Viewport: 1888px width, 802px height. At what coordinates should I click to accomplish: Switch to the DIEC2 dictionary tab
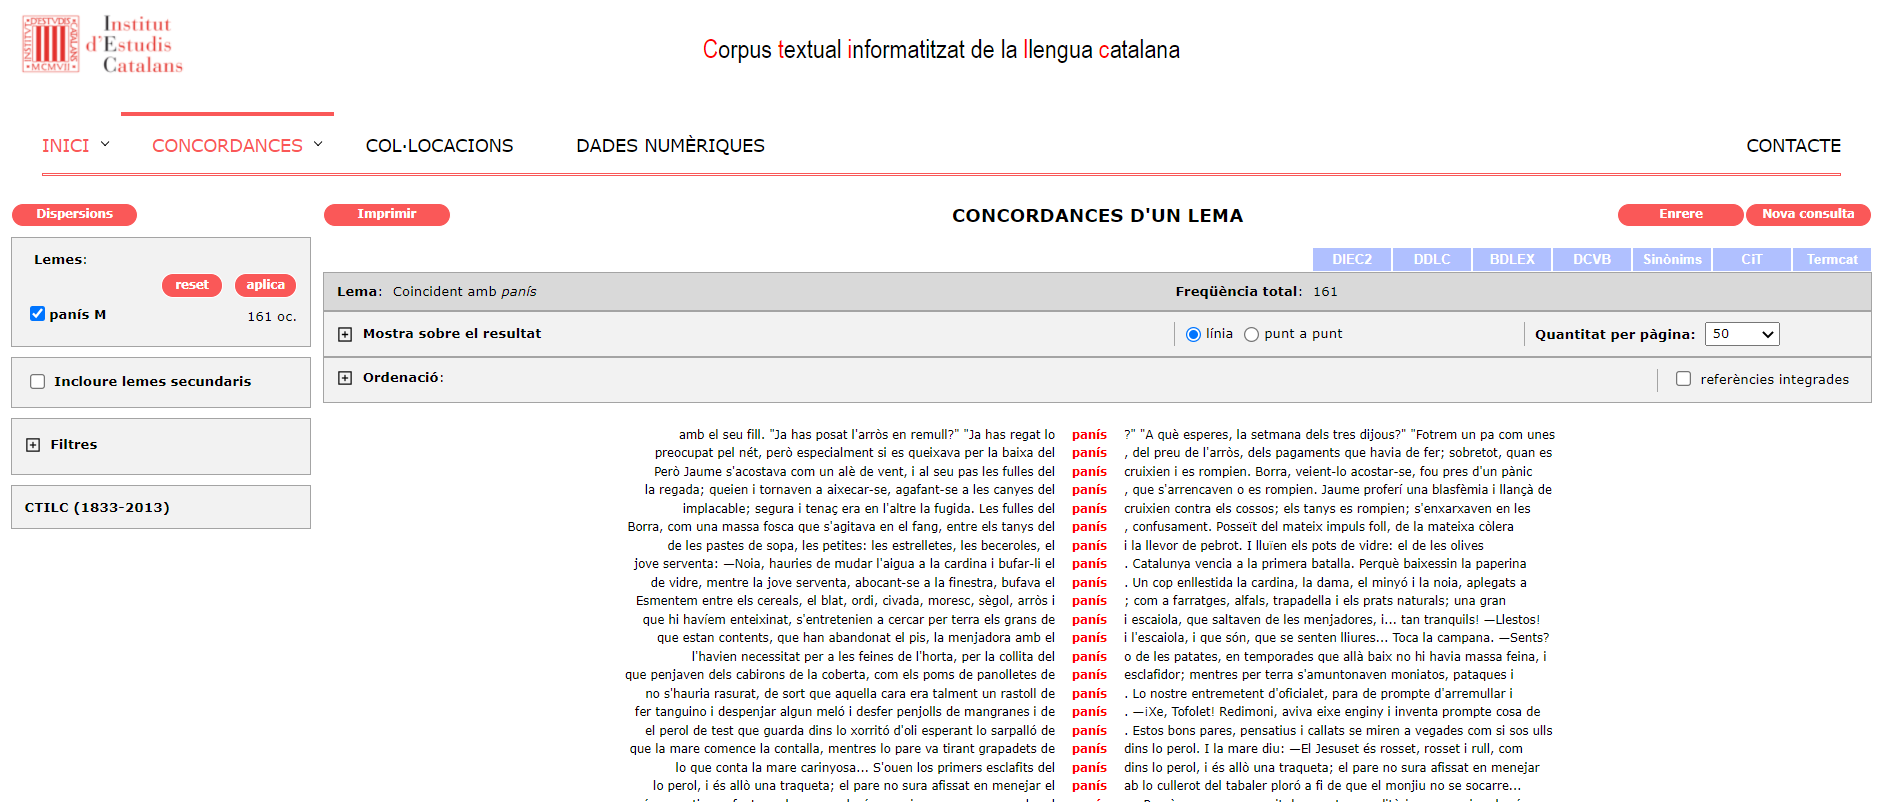pyautogui.click(x=1351, y=260)
